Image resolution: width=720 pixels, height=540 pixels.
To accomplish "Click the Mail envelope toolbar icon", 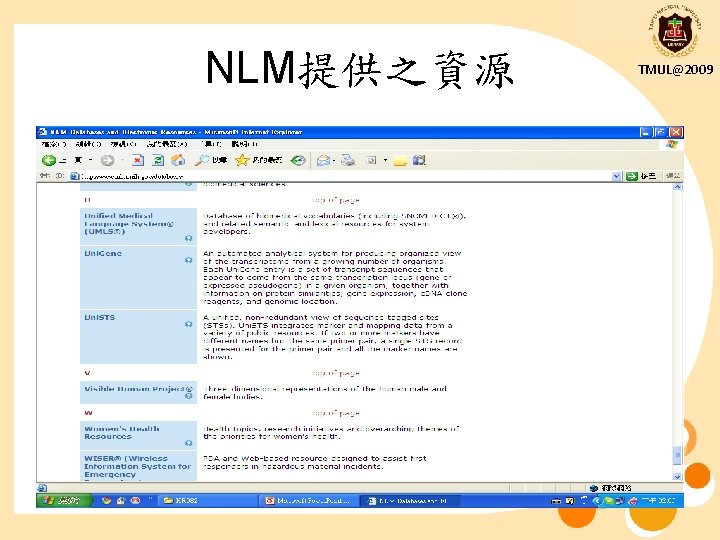I will [x=323, y=160].
